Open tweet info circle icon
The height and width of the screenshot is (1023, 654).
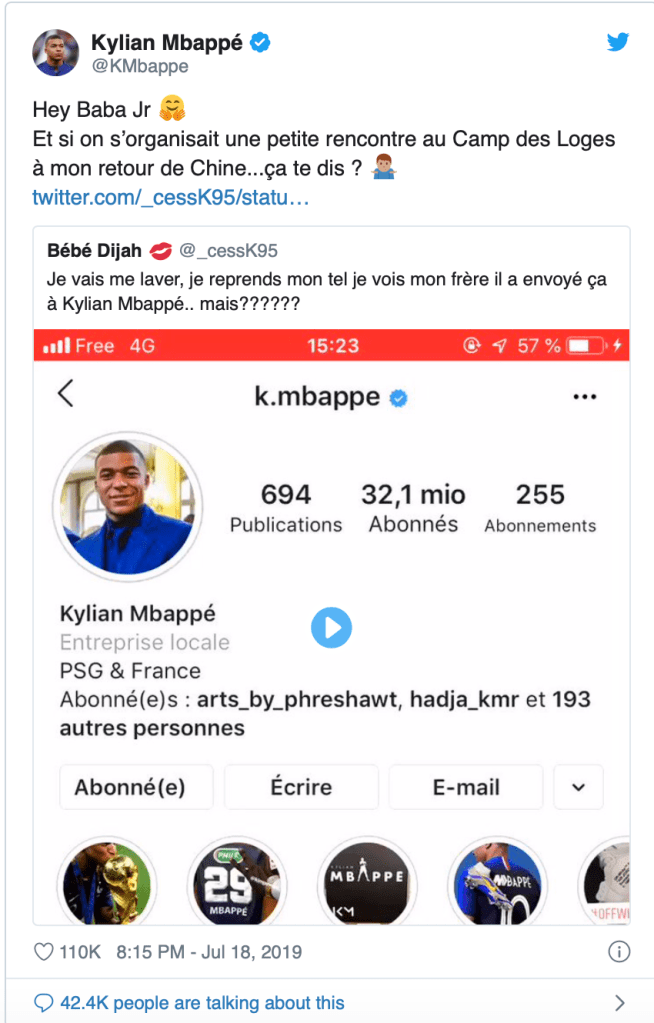619,951
